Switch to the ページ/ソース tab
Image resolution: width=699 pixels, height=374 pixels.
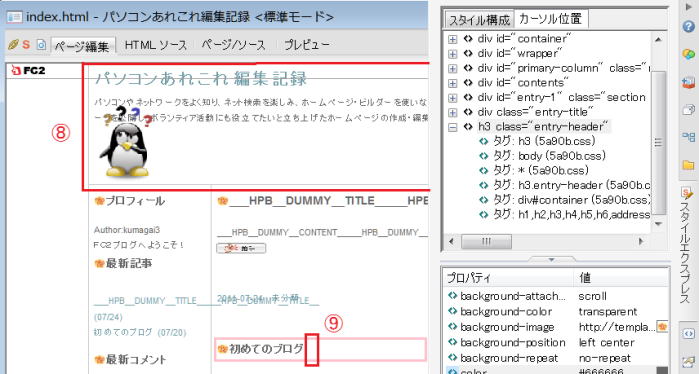click(x=233, y=45)
